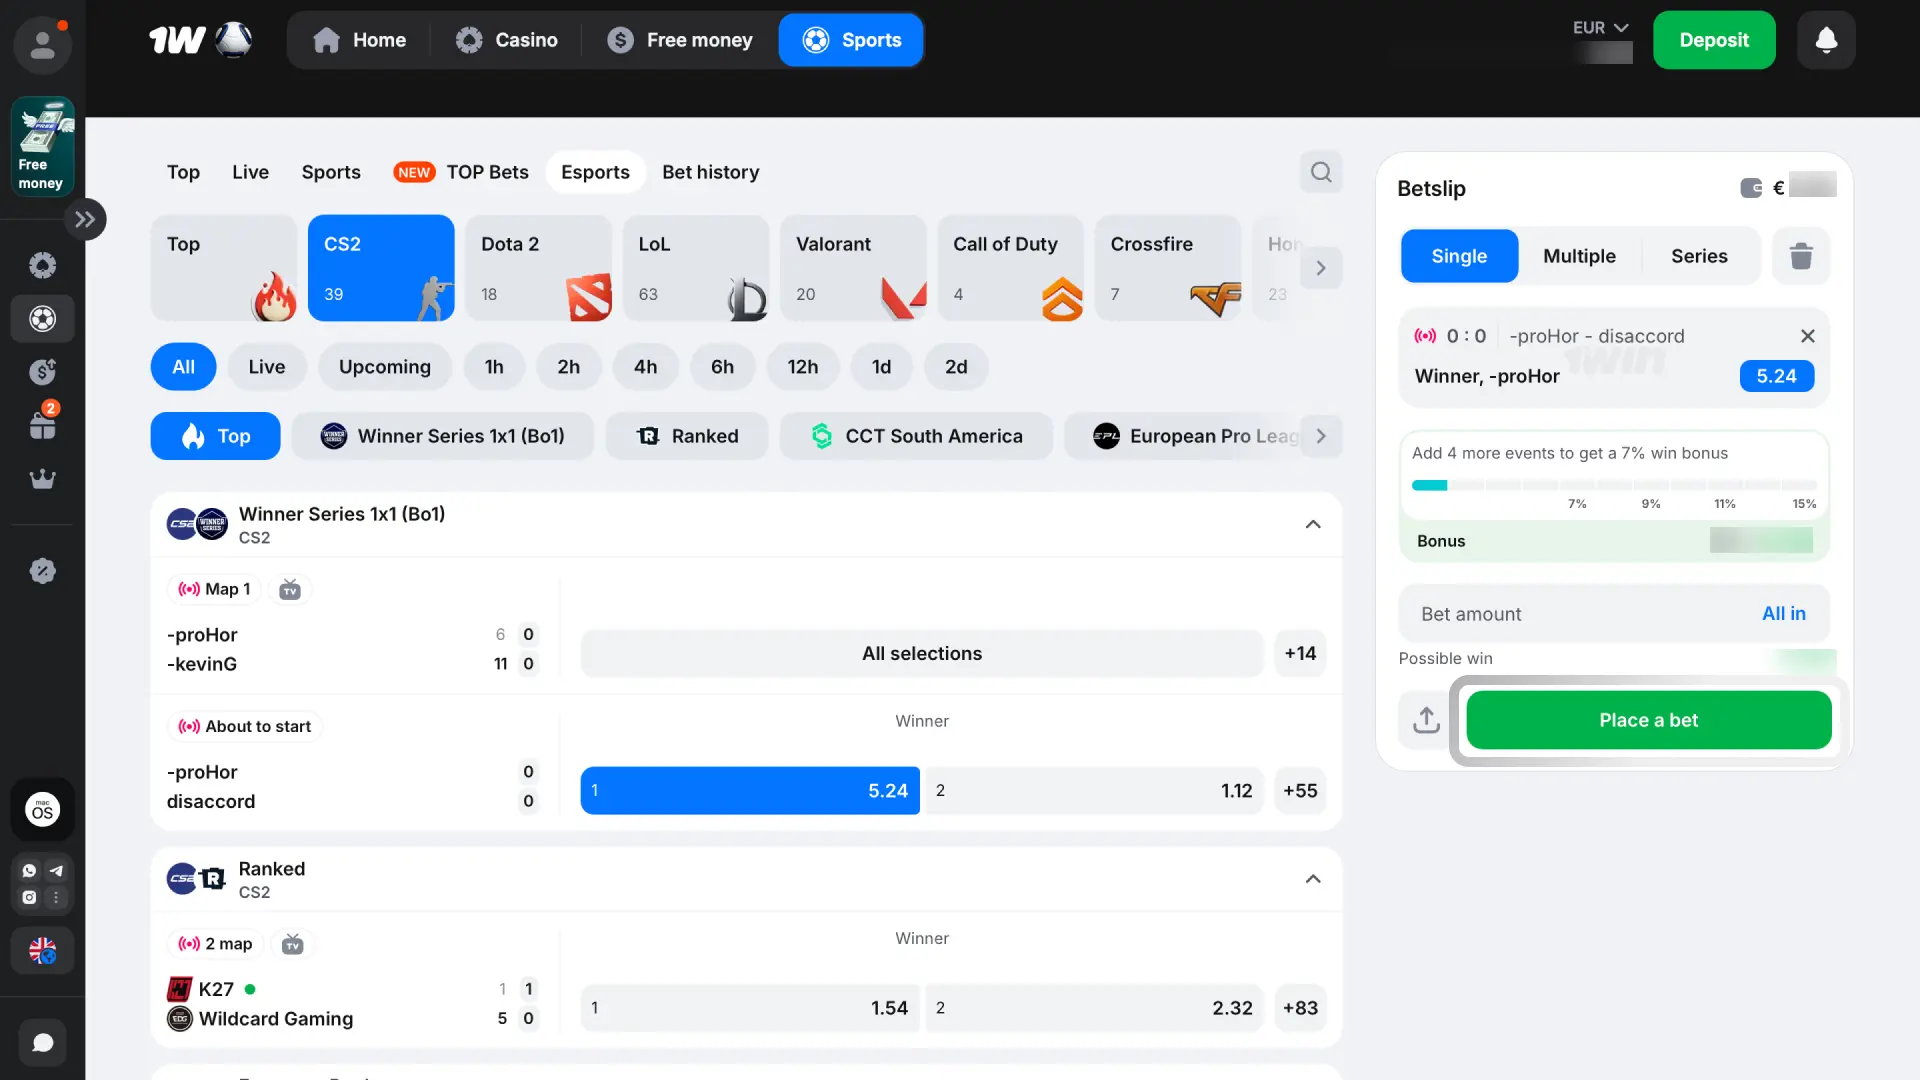Open the notifications bell

click(x=1826, y=40)
